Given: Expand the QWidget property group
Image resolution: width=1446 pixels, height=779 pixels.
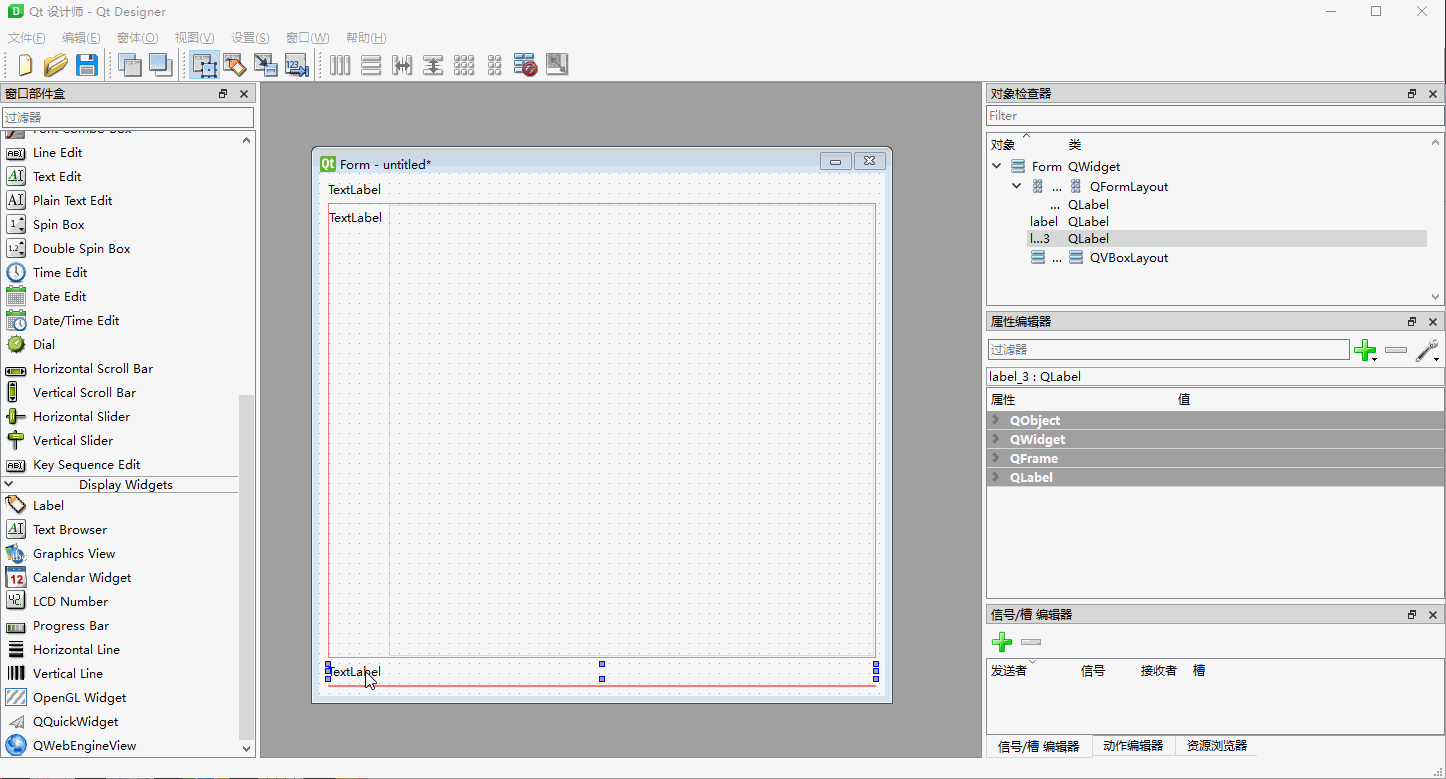Looking at the screenshot, I should pyautogui.click(x=995, y=439).
